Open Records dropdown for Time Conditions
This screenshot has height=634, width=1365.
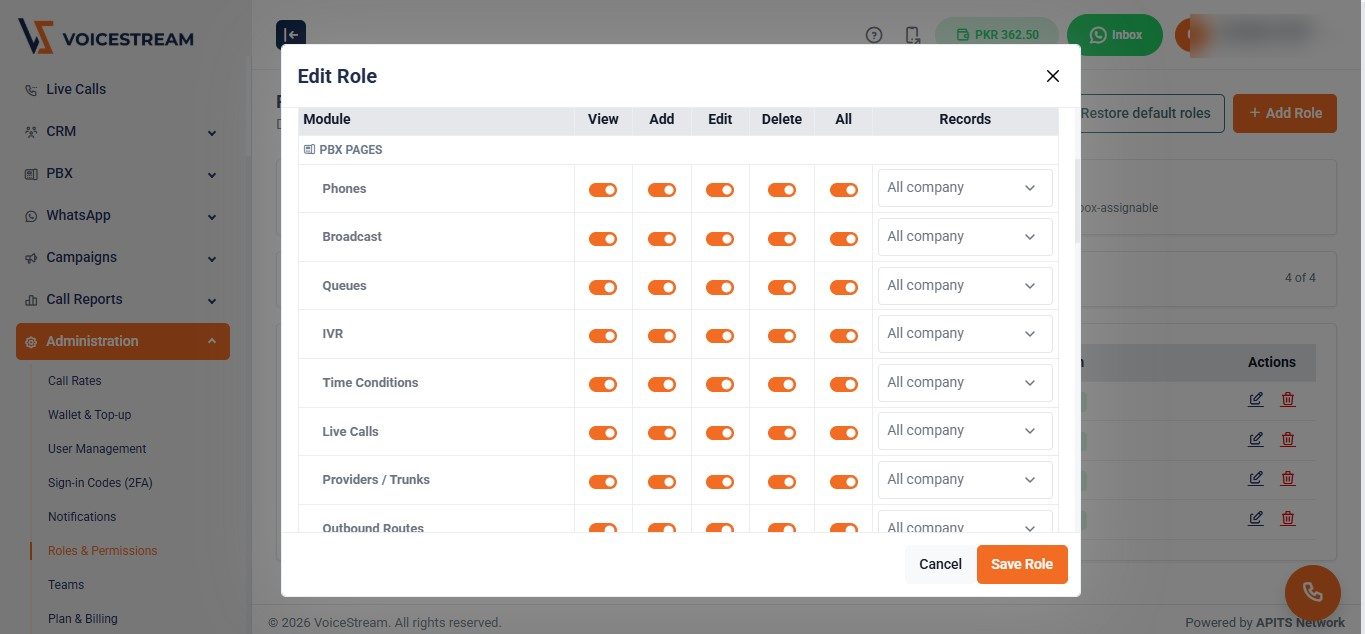coord(965,383)
